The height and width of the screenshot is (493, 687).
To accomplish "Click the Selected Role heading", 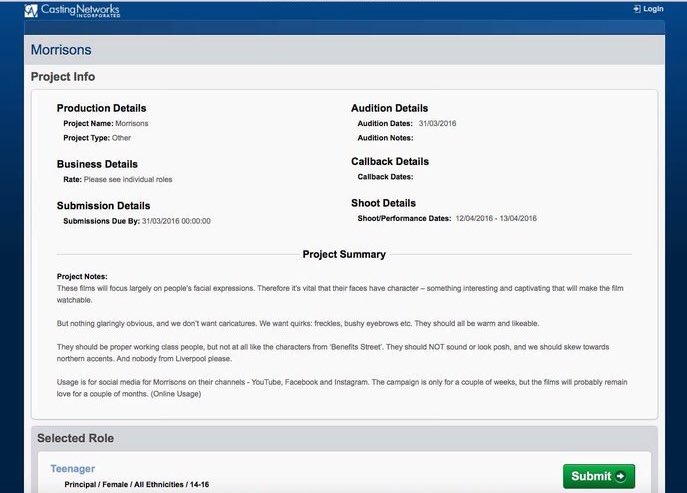I will coord(75,438).
